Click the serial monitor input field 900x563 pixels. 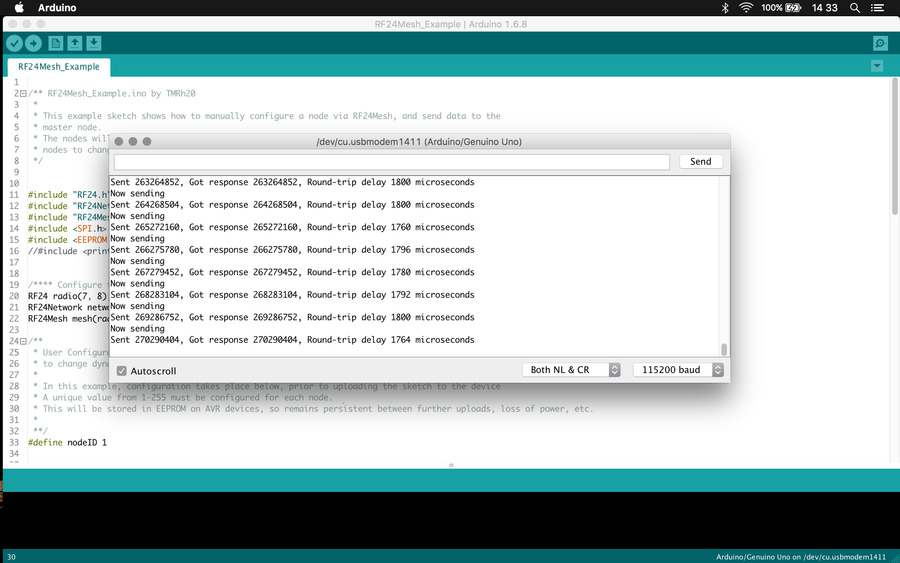[391, 162]
